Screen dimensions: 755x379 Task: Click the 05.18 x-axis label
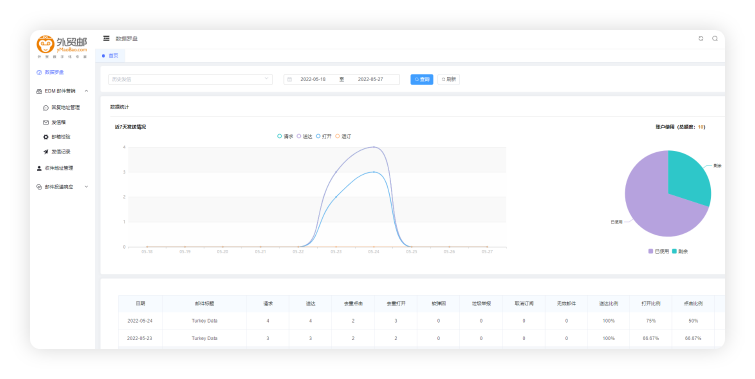click(x=147, y=252)
